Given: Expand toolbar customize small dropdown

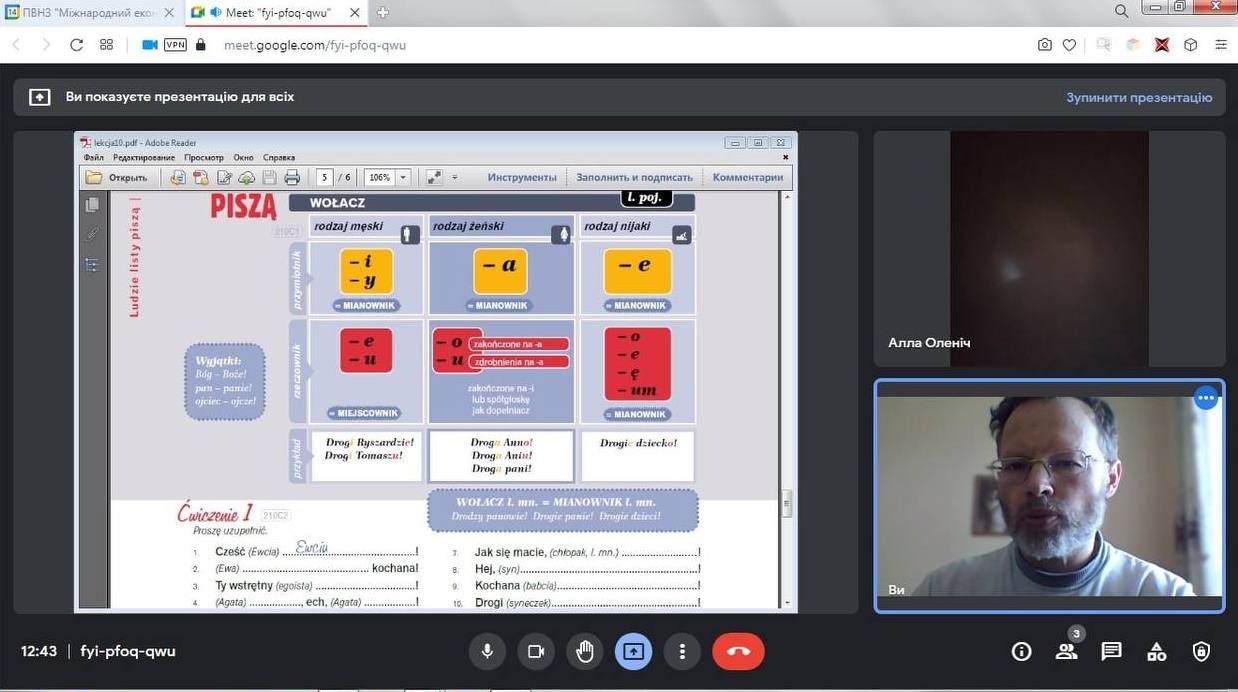Looking at the screenshot, I should click(455, 177).
